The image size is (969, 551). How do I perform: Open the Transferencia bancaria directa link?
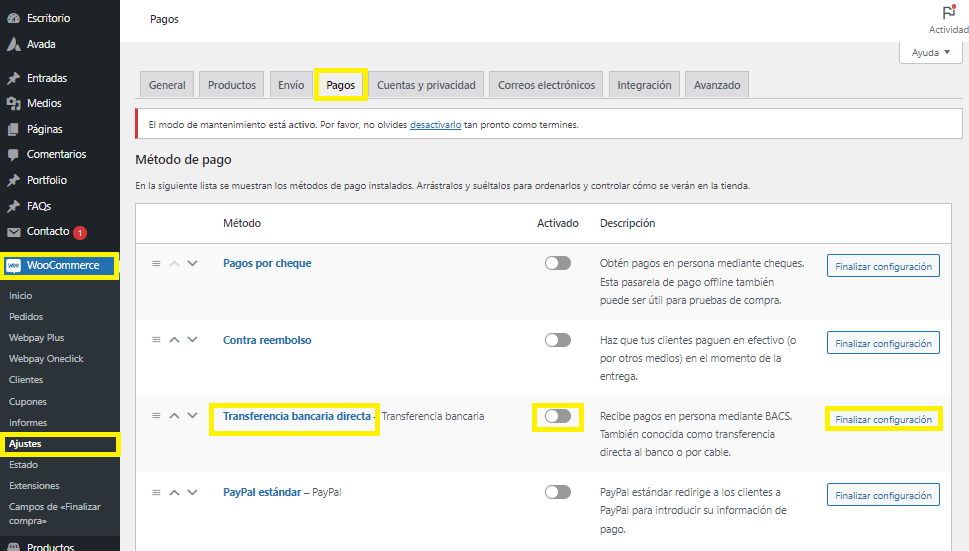click(296, 416)
